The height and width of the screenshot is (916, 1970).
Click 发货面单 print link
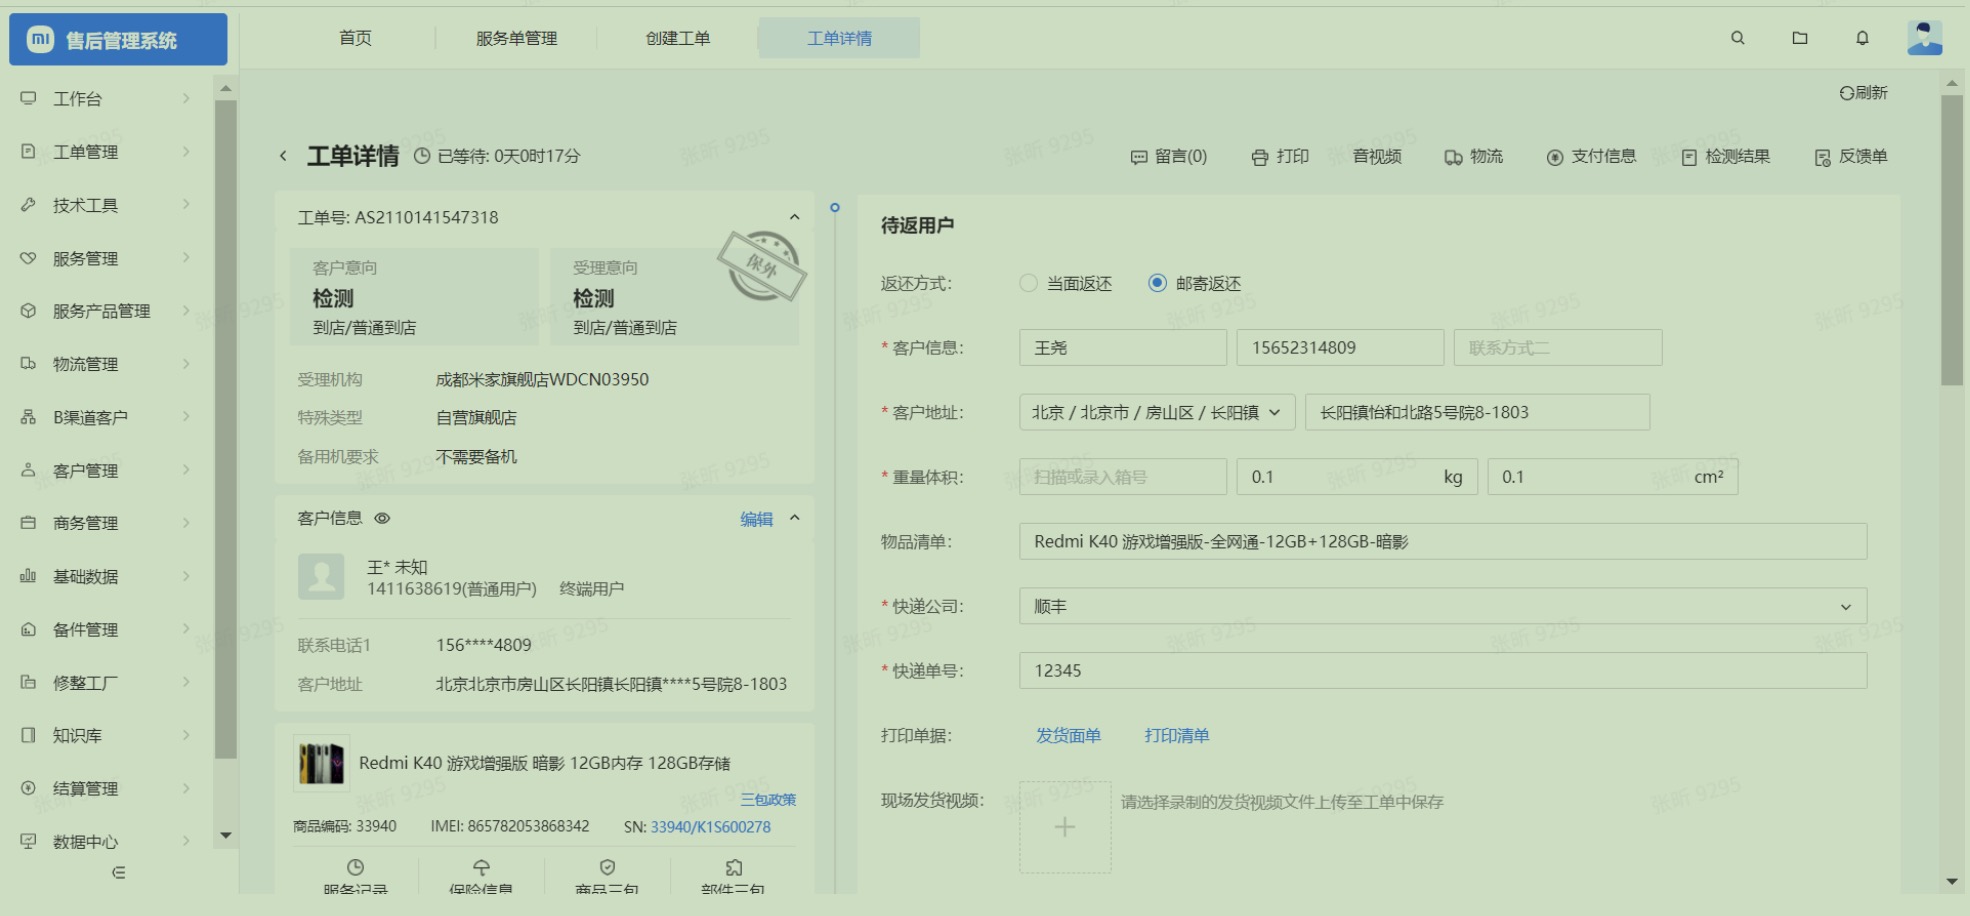click(x=1068, y=736)
